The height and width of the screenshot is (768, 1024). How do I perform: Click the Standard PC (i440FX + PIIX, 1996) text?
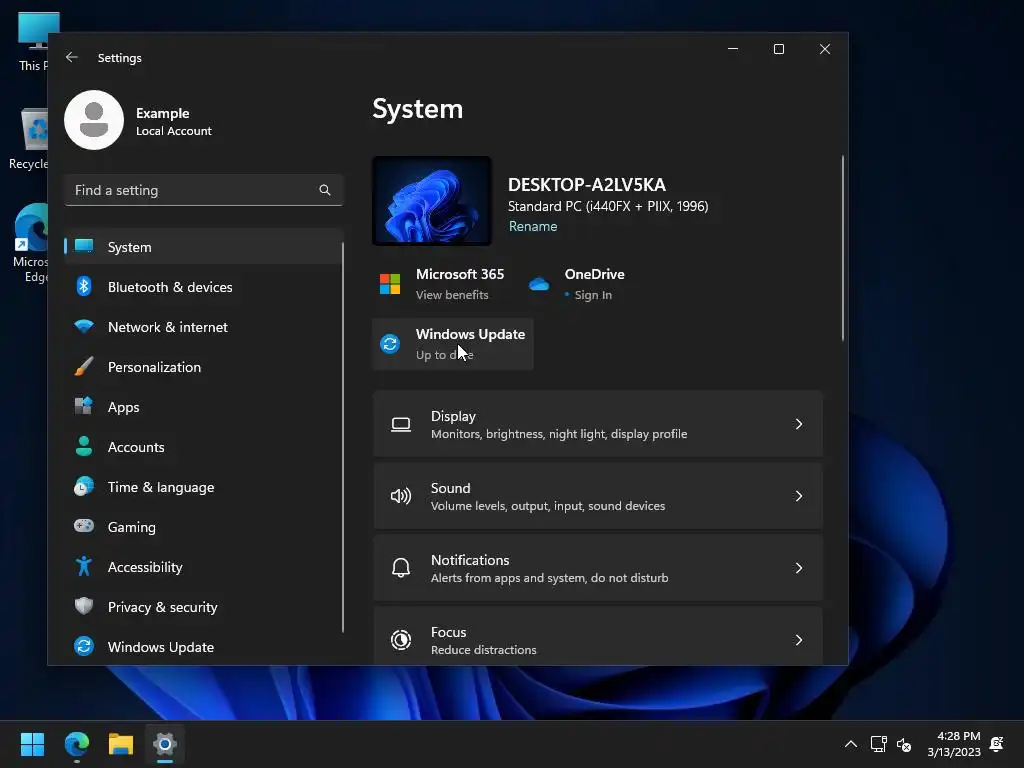coord(608,206)
